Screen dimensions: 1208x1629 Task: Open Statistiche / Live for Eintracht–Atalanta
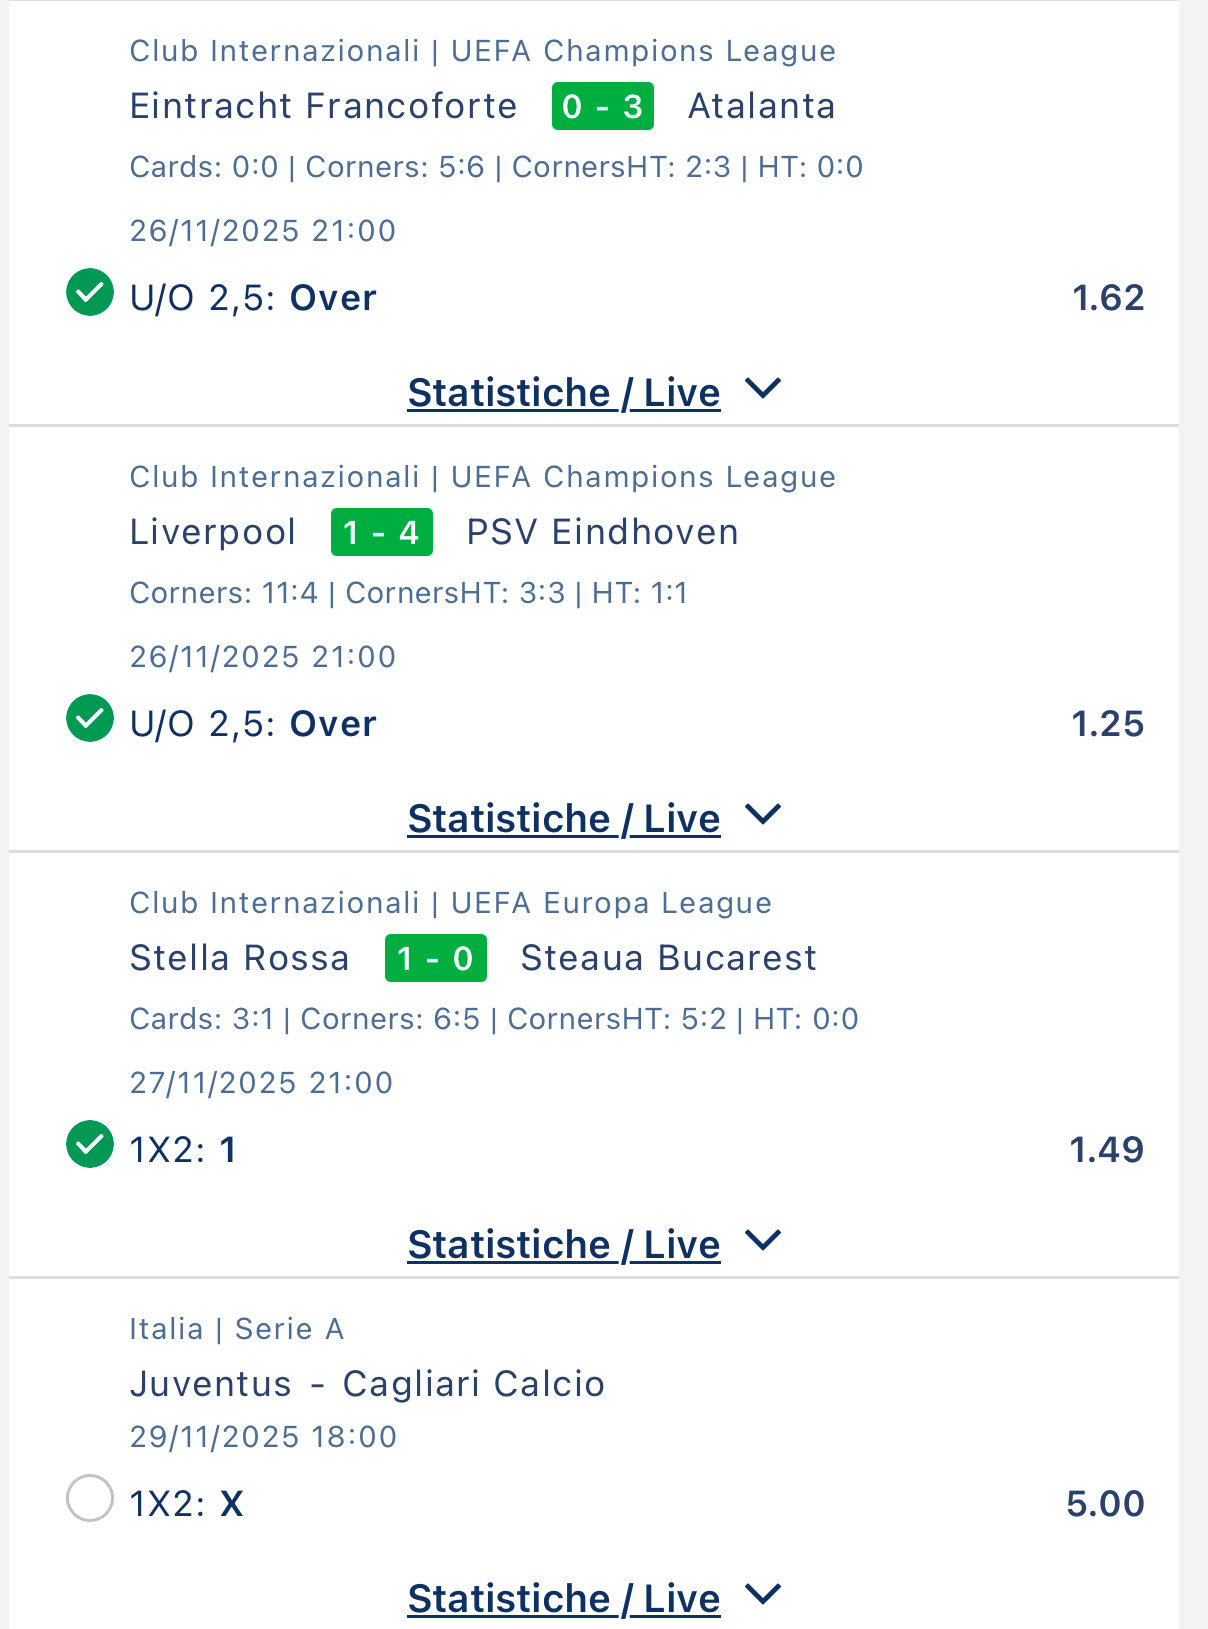pos(563,393)
